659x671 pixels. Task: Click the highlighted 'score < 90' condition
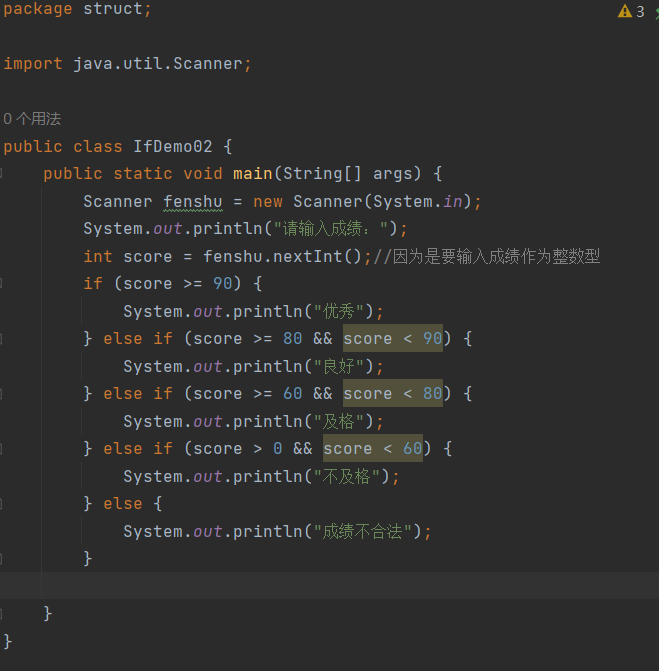point(392,338)
